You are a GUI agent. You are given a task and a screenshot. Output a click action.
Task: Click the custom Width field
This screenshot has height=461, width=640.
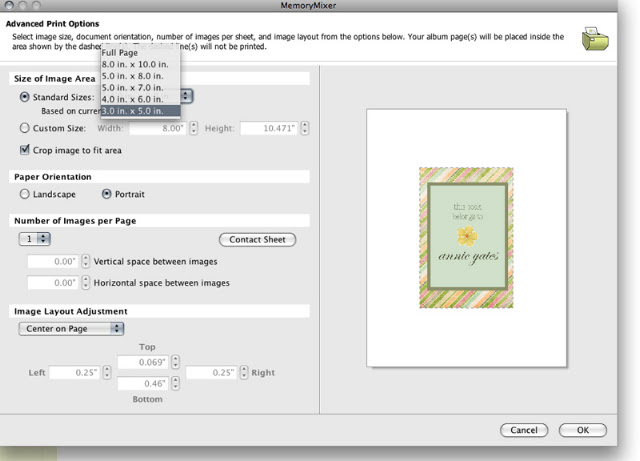[158, 128]
